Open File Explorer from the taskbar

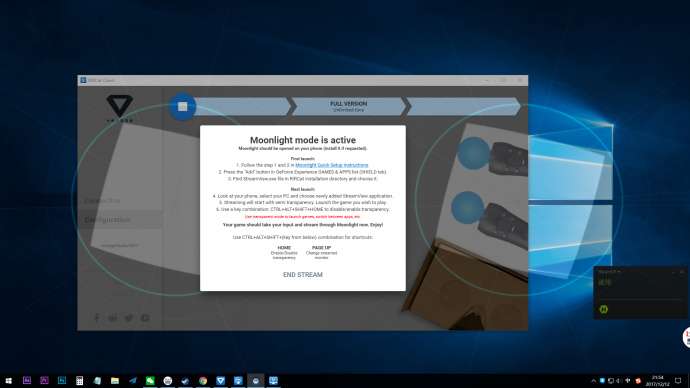(115, 381)
